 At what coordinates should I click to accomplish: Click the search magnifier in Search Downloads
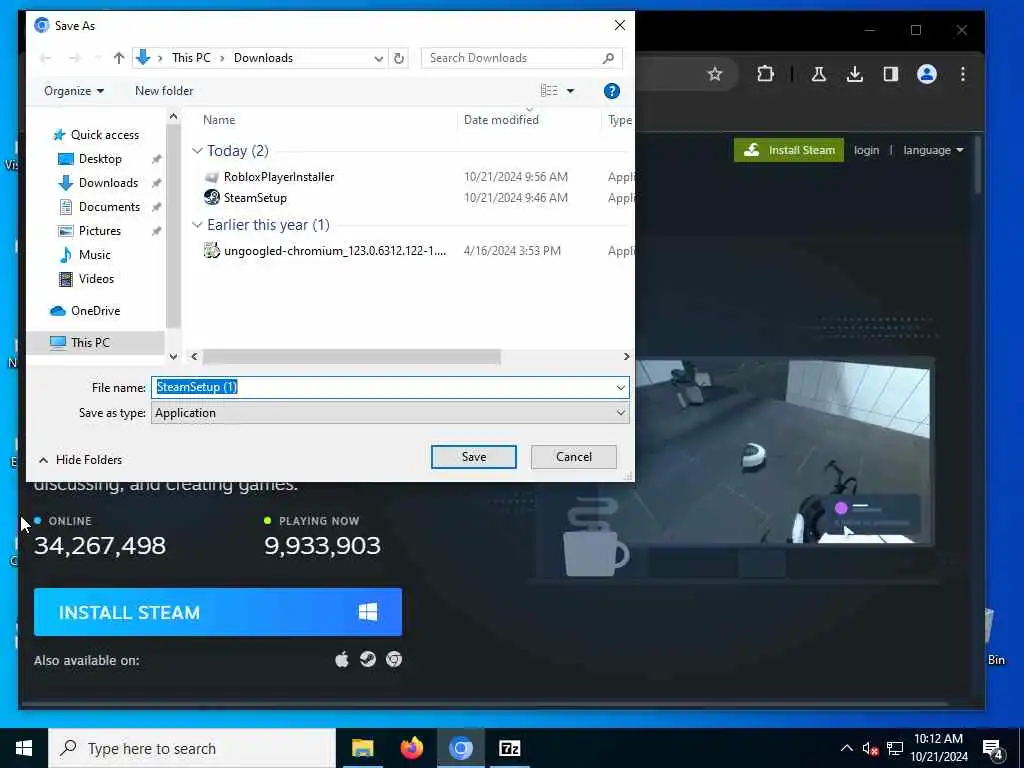click(x=608, y=58)
